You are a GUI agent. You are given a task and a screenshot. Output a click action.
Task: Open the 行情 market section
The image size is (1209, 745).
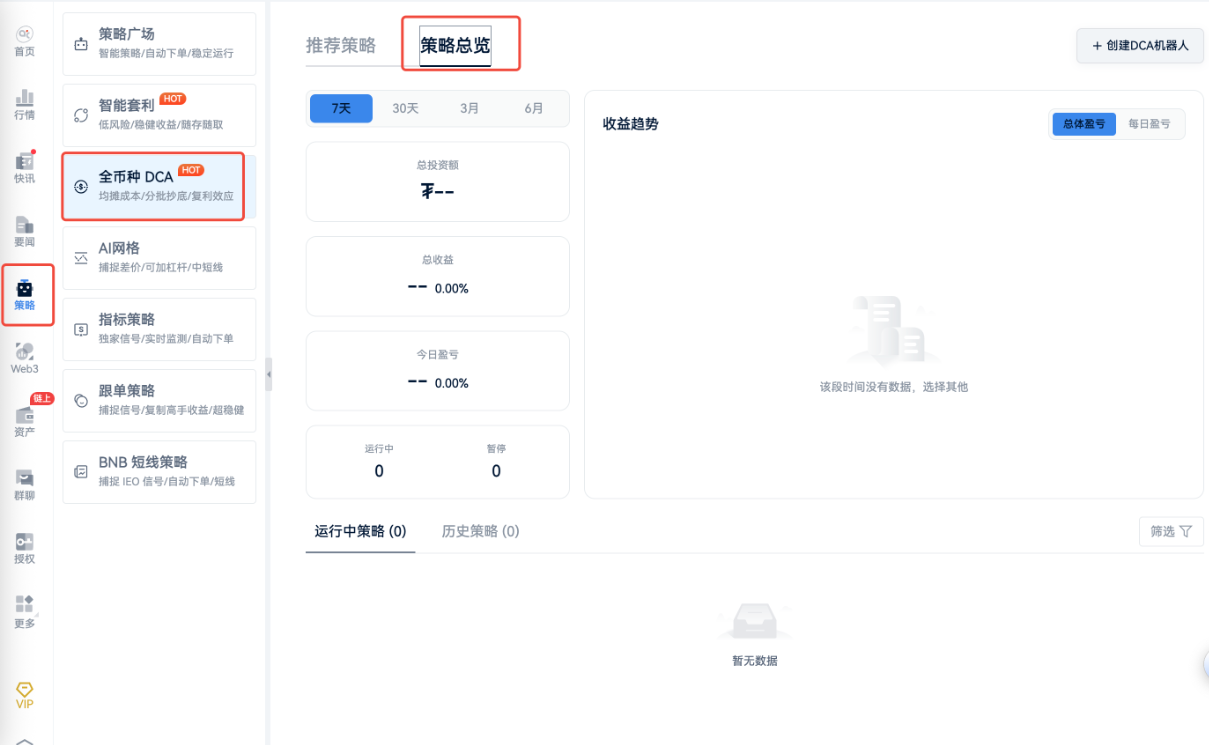pos(24,104)
